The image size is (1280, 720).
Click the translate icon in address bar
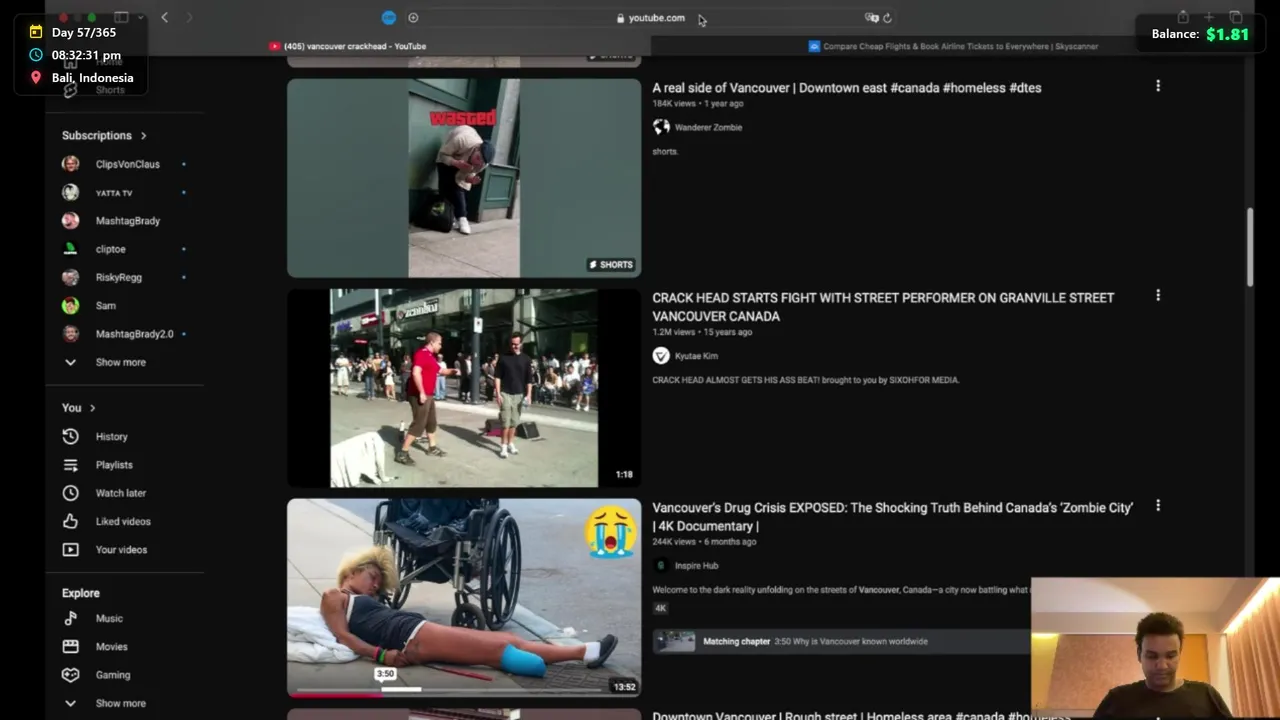(x=871, y=18)
